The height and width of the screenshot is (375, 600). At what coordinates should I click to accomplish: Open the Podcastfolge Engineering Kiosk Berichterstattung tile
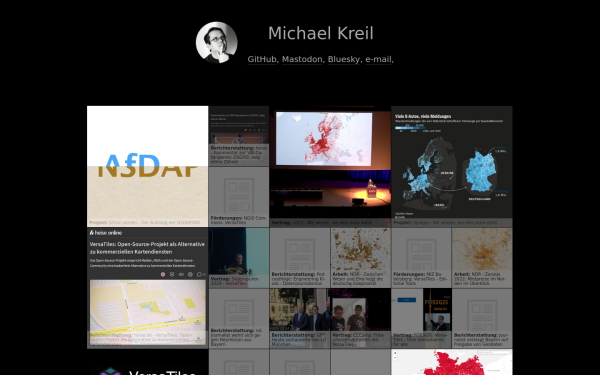300,258
